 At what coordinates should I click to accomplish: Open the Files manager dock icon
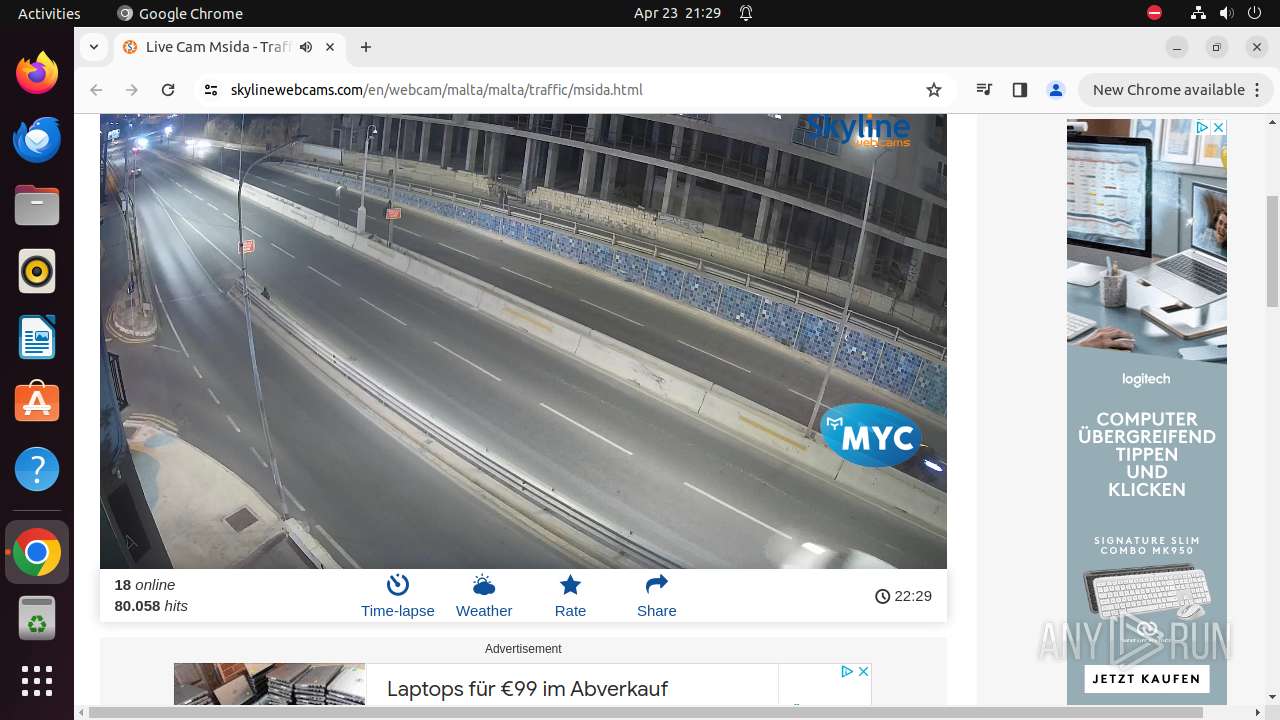click(37, 205)
